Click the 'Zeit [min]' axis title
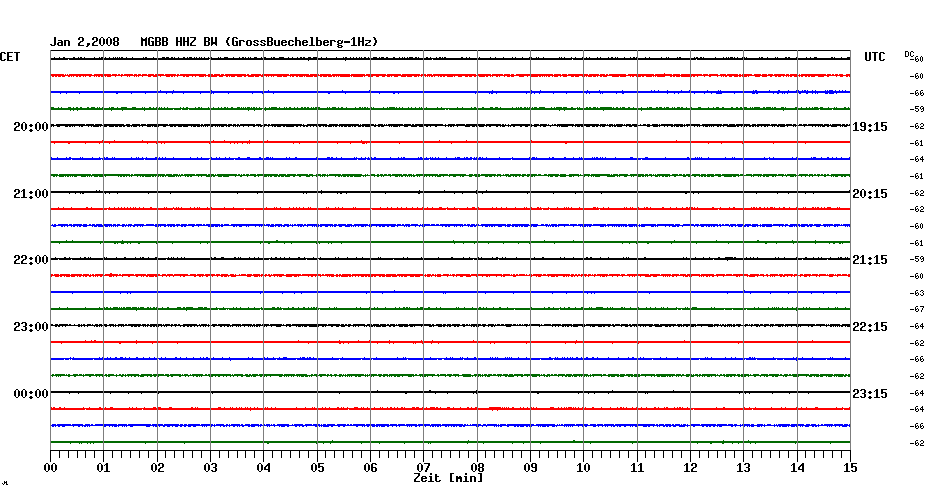This screenshot has width=930, height=494. pos(448,478)
